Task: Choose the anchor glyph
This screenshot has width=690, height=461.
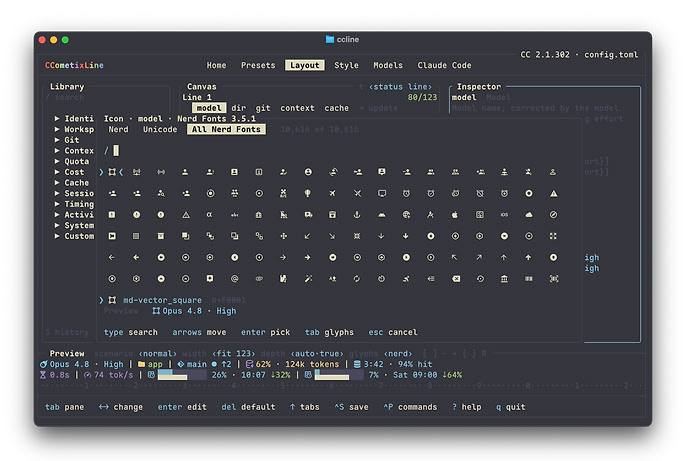Action: [x=357, y=215]
